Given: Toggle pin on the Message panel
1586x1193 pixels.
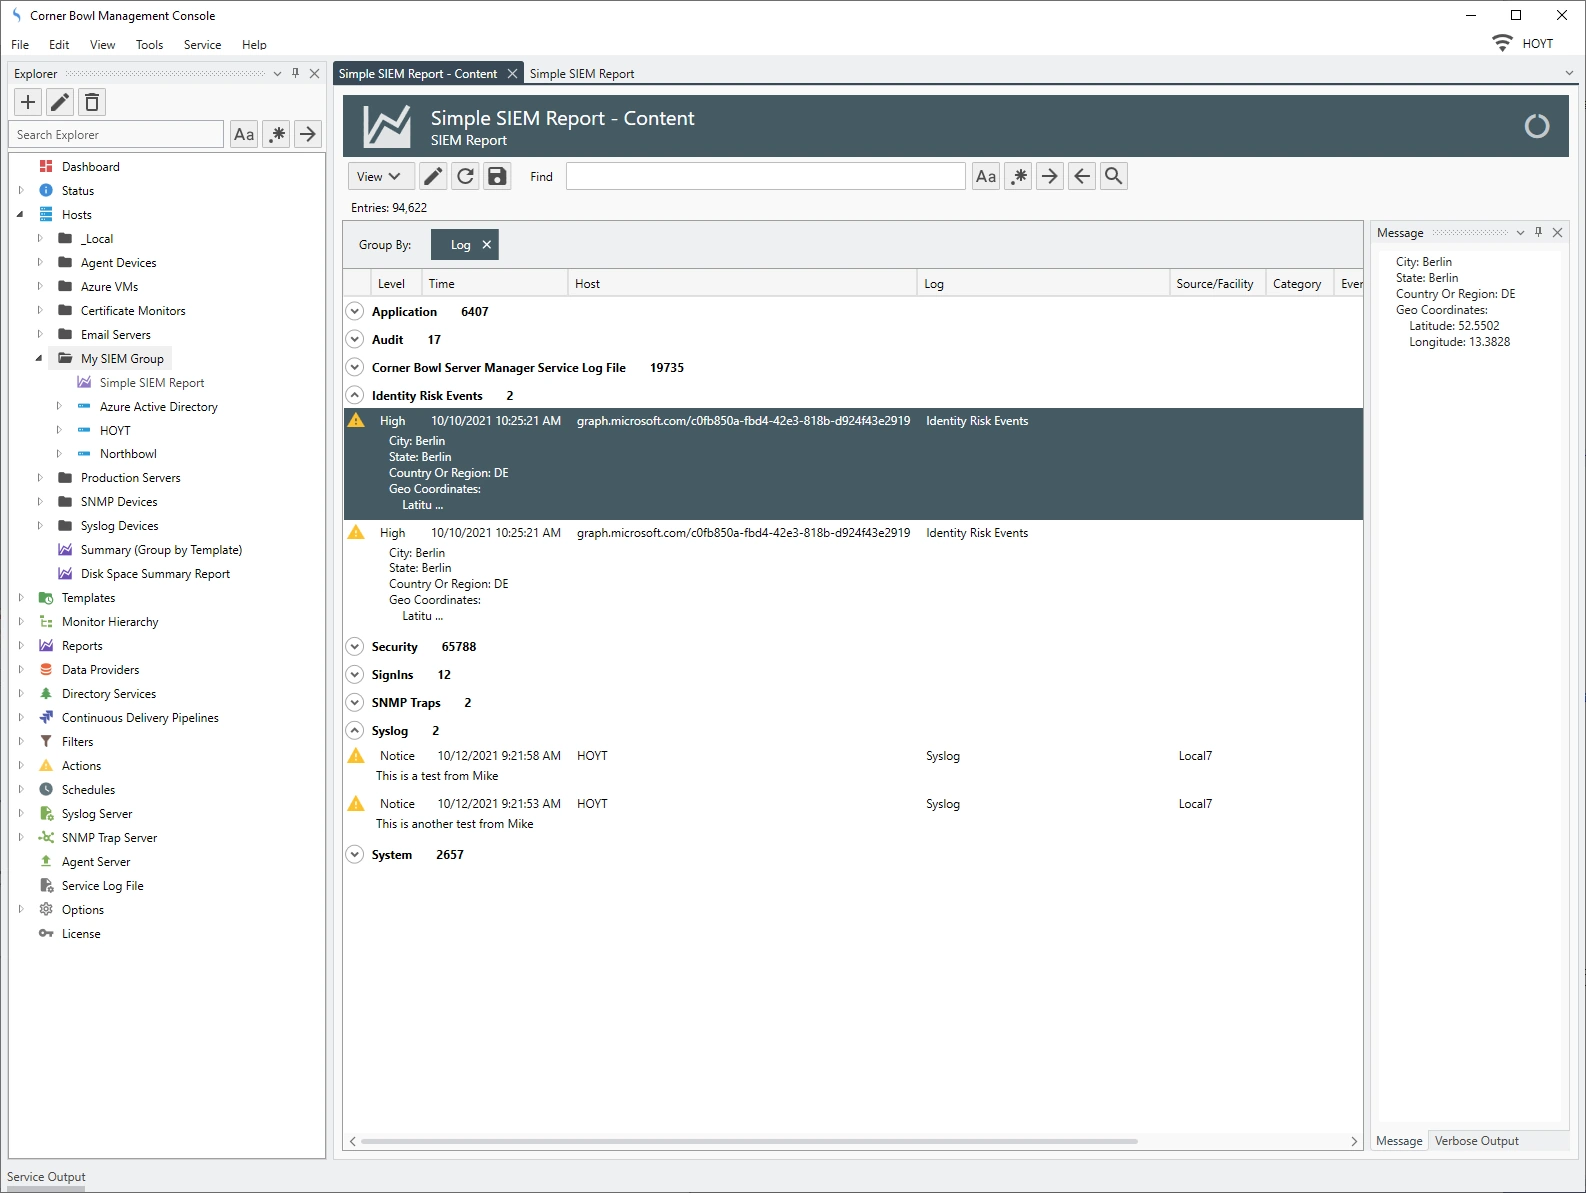Looking at the screenshot, I should 1538,233.
